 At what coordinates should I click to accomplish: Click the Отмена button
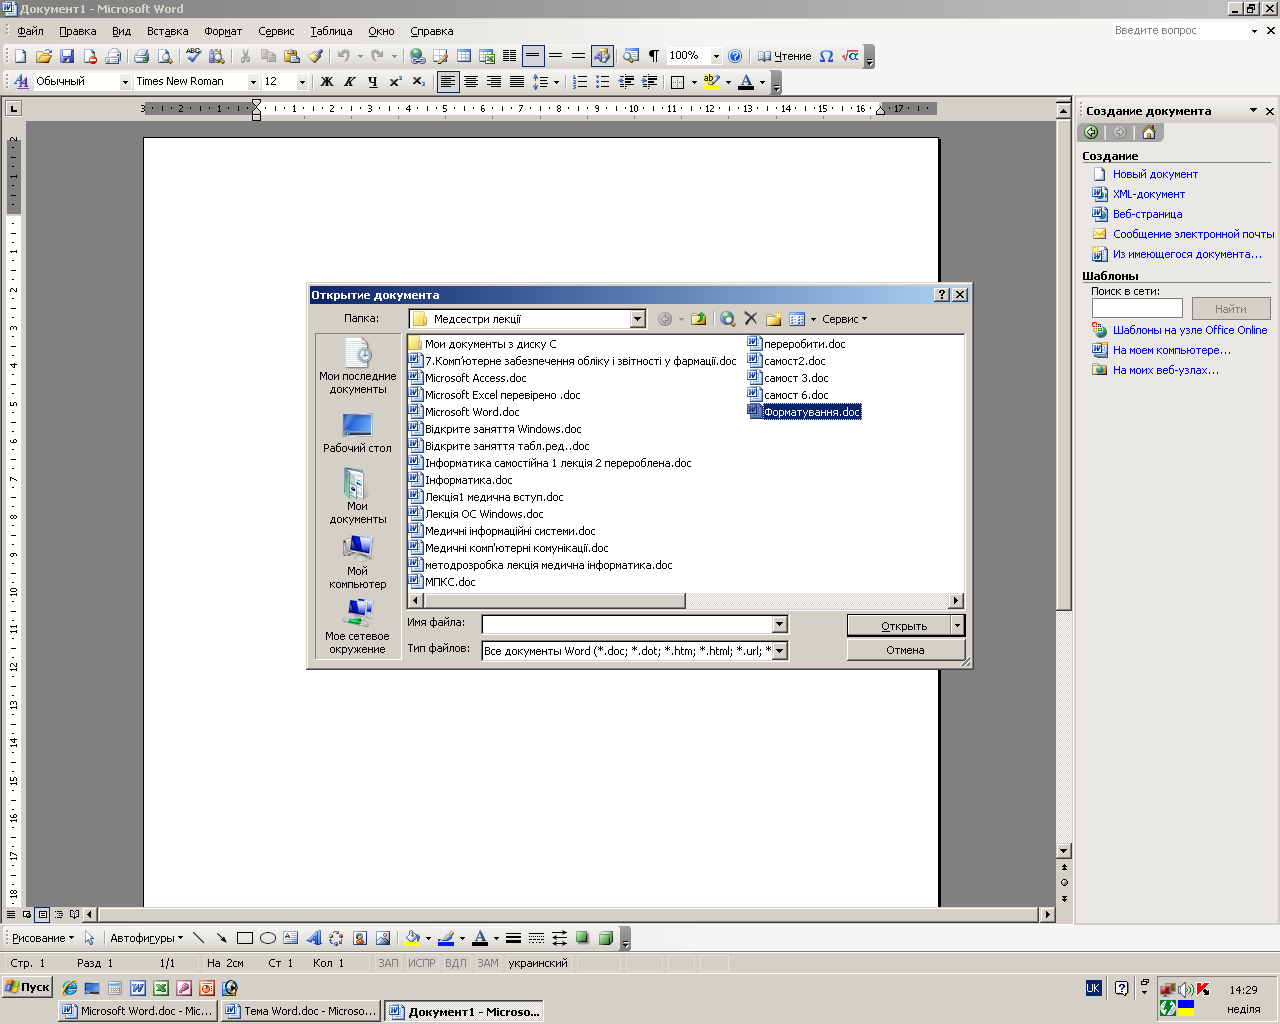point(905,650)
